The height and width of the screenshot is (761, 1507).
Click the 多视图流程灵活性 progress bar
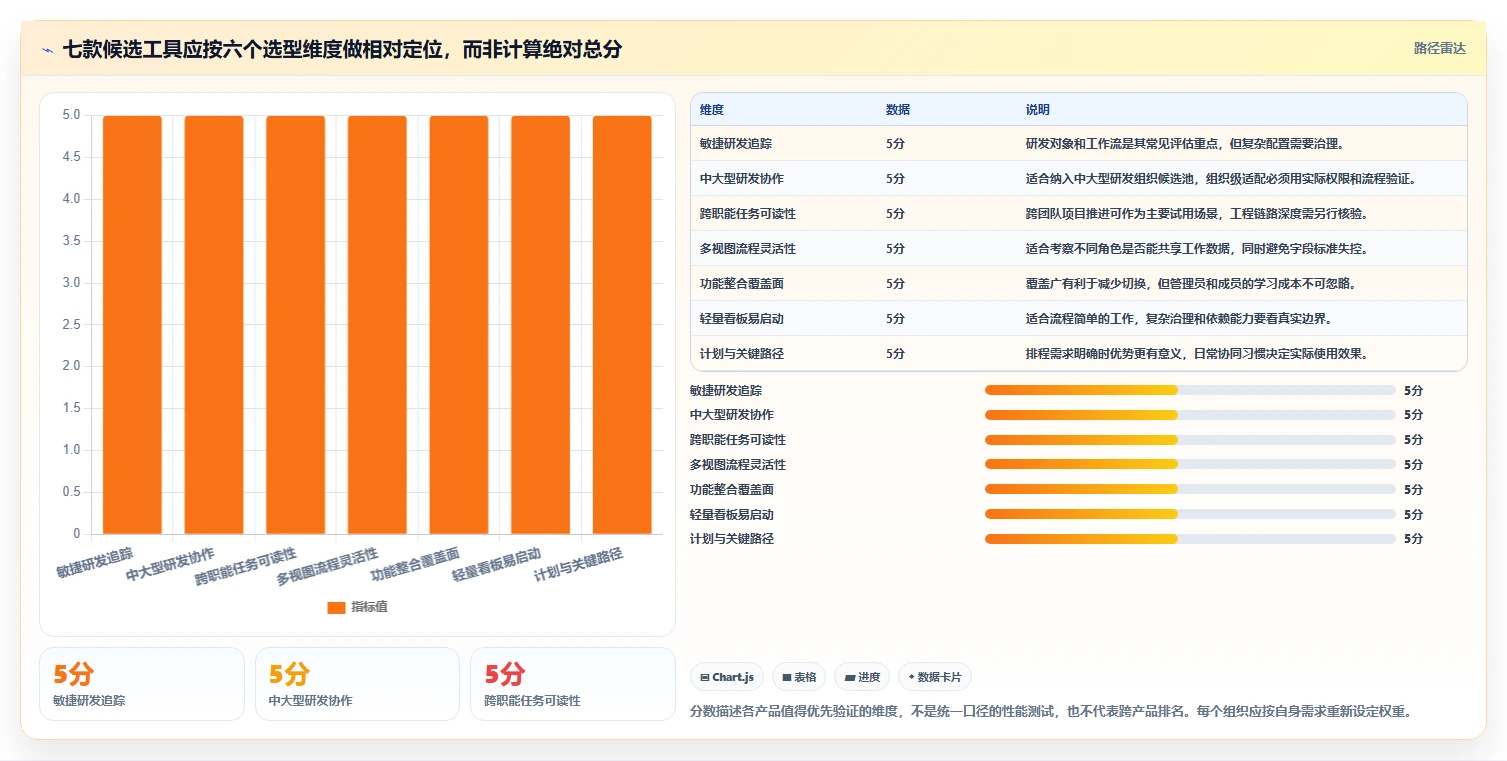[1190, 464]
